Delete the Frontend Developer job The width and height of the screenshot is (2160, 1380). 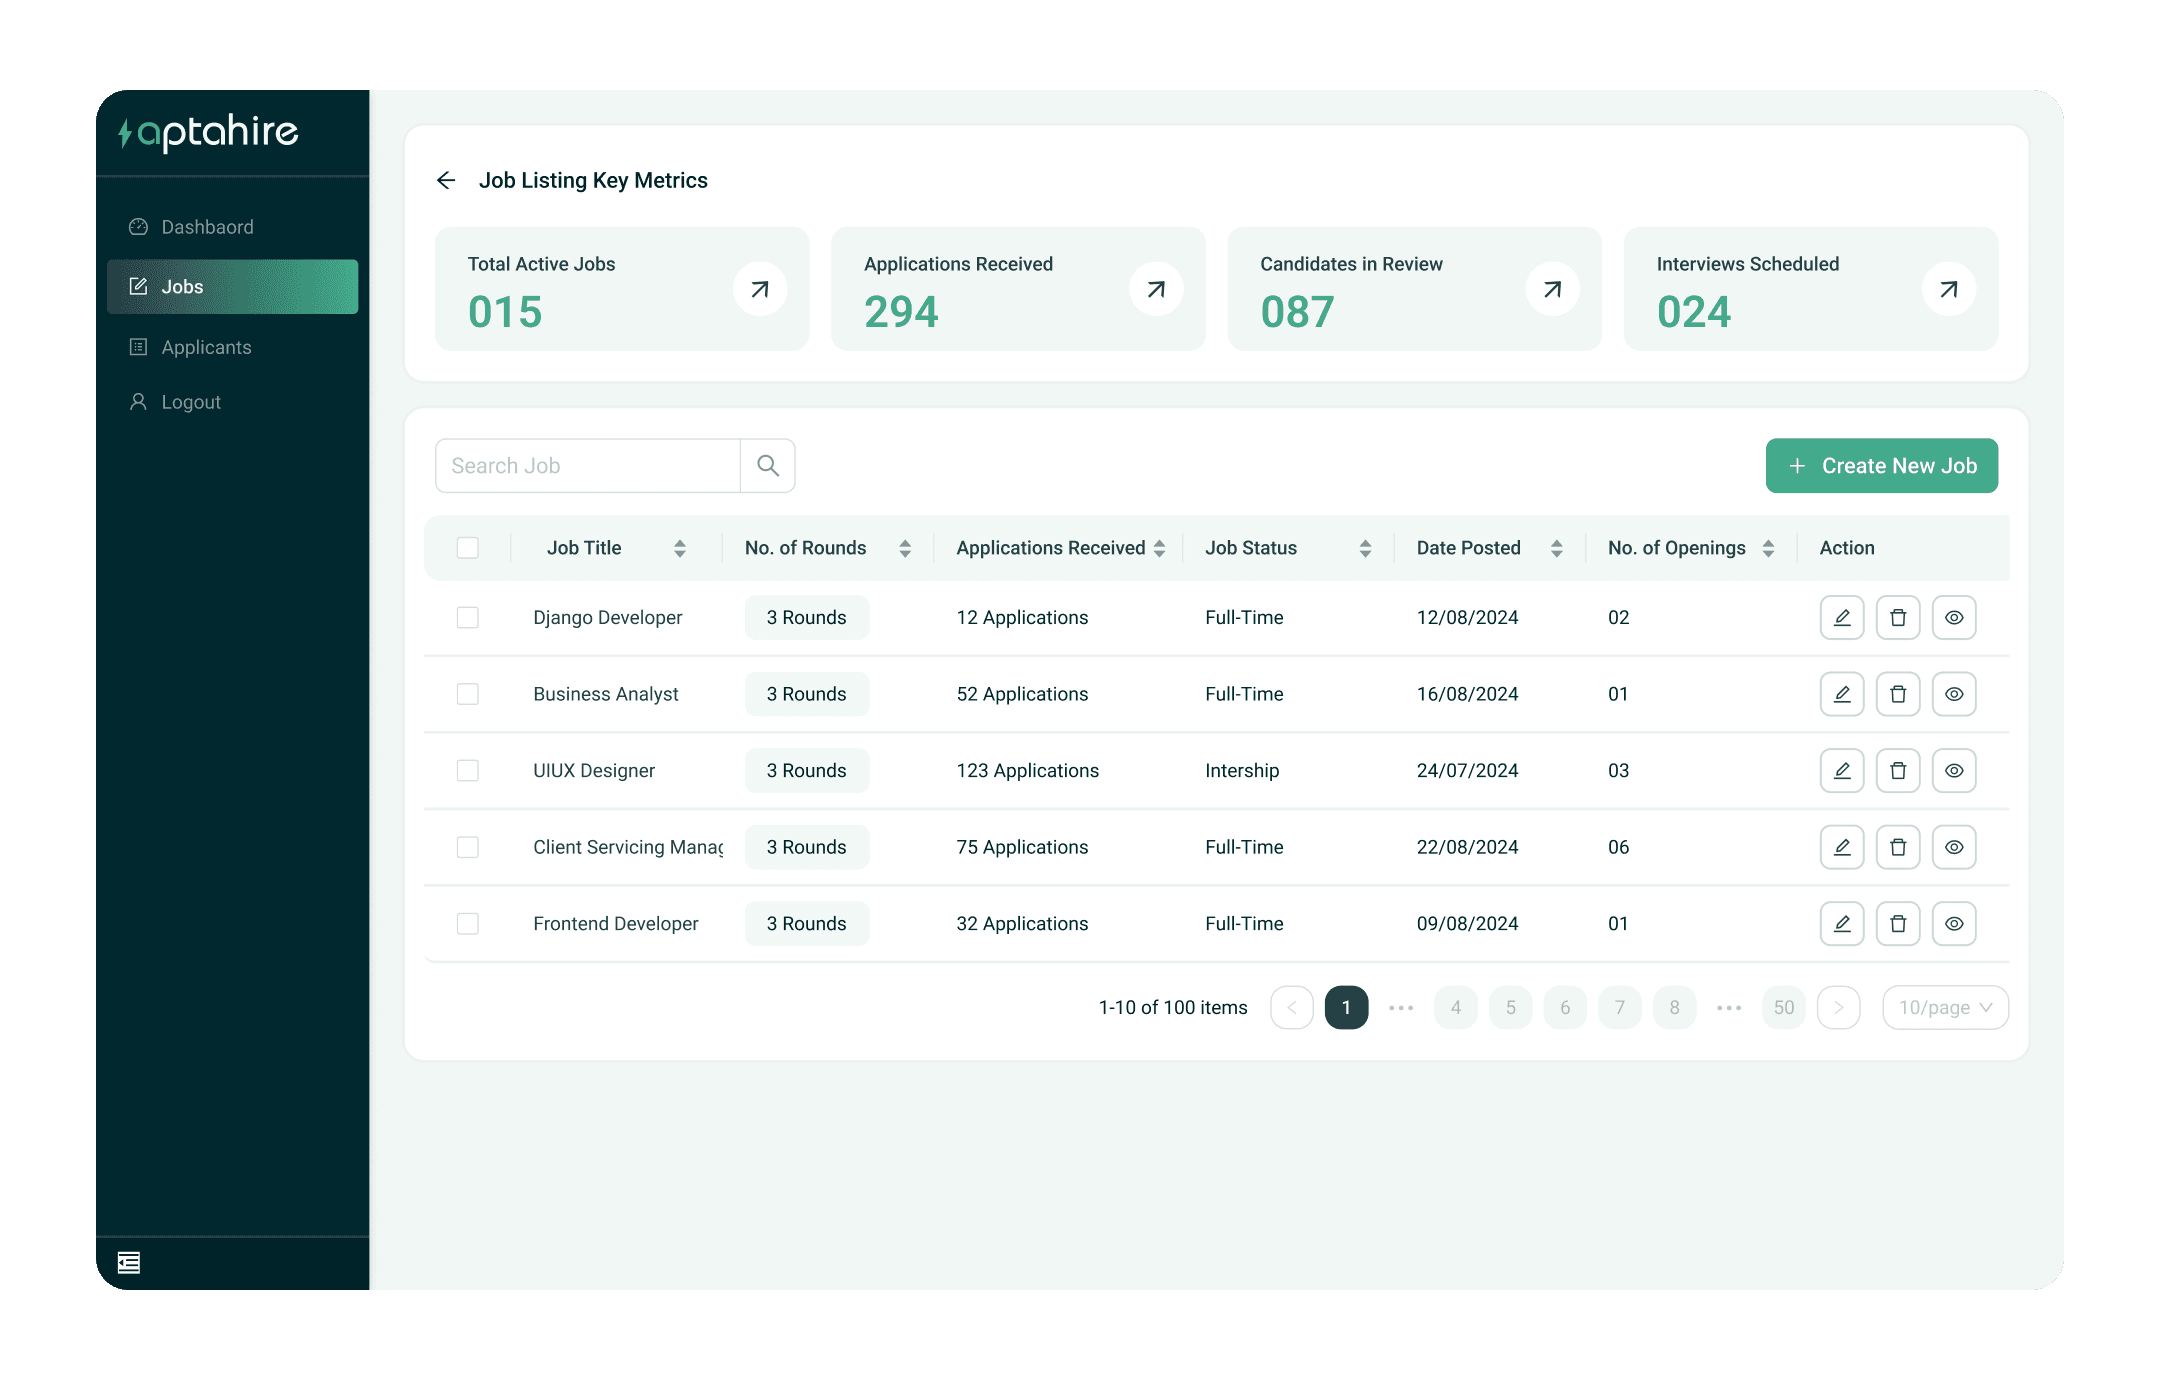click(1897, 924)
